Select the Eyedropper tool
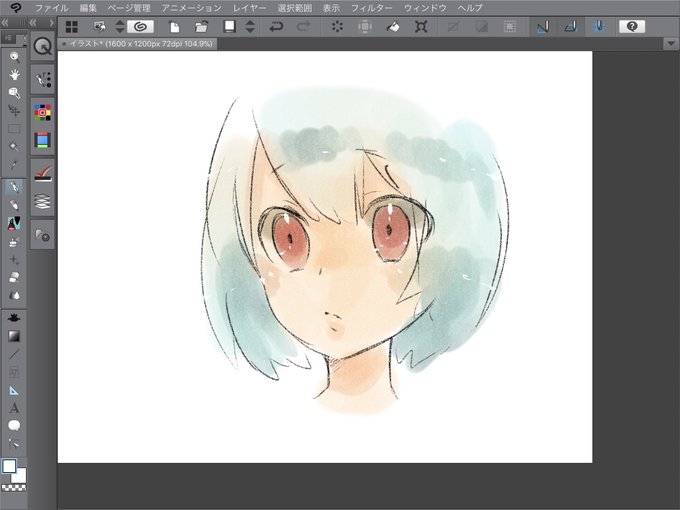680x510 pixels. pyautogui.click(x=14, y=165)
